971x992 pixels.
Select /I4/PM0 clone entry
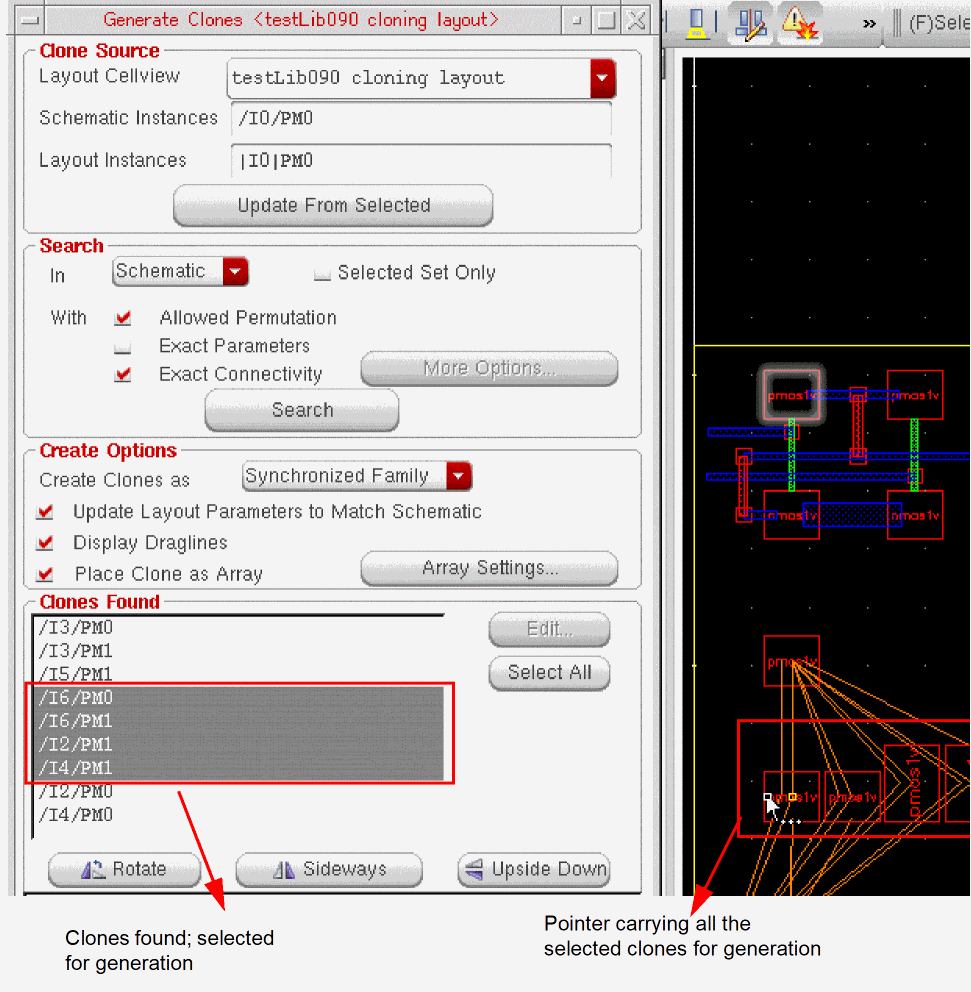point(76,815)
